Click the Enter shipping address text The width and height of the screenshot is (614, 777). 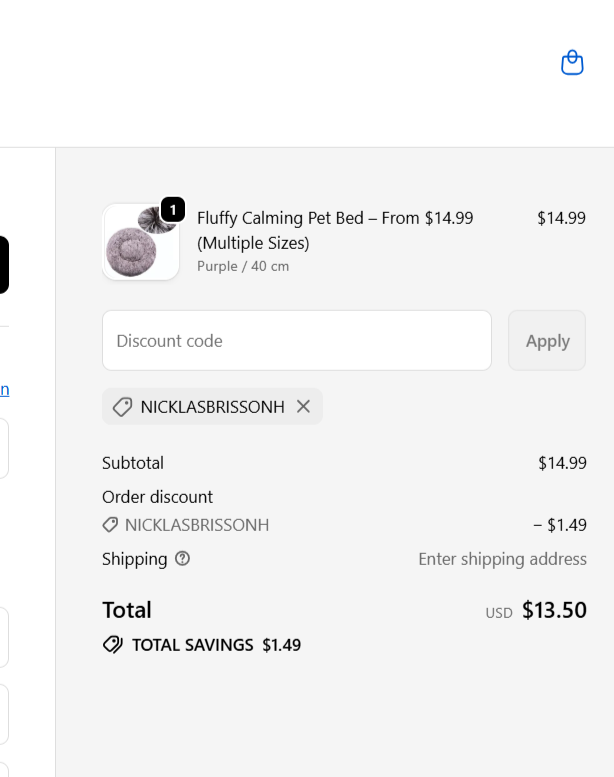pos(502,559)
